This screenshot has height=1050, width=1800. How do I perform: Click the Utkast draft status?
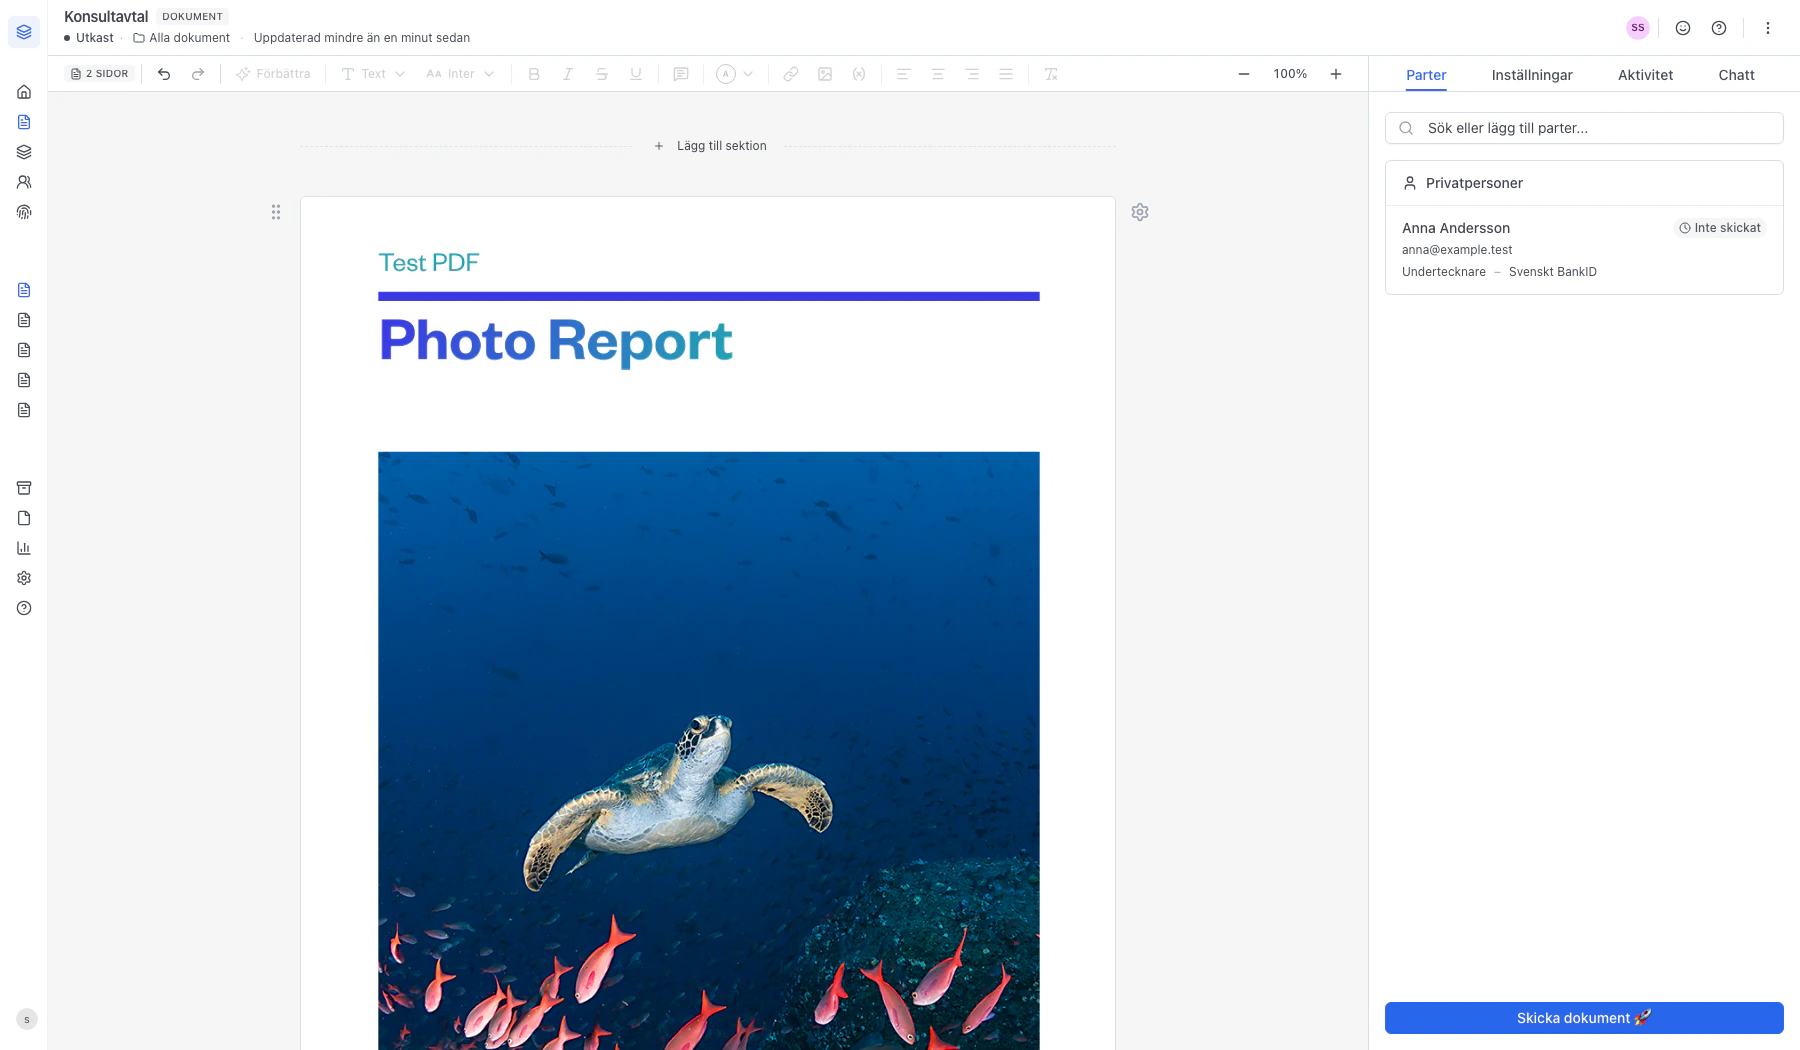(89, 38)
